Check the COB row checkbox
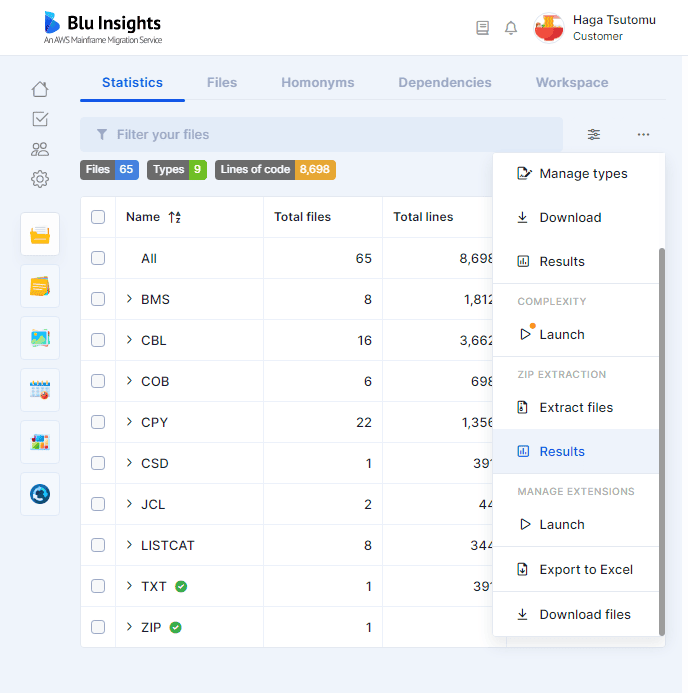The image size is (688, 693). (x=98, y=381)
